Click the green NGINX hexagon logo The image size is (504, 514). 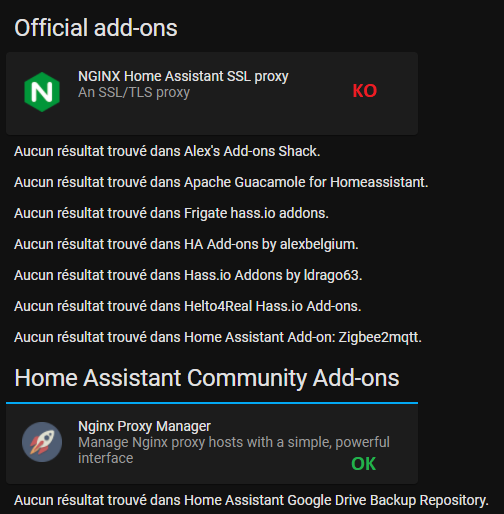click(42, 92)
